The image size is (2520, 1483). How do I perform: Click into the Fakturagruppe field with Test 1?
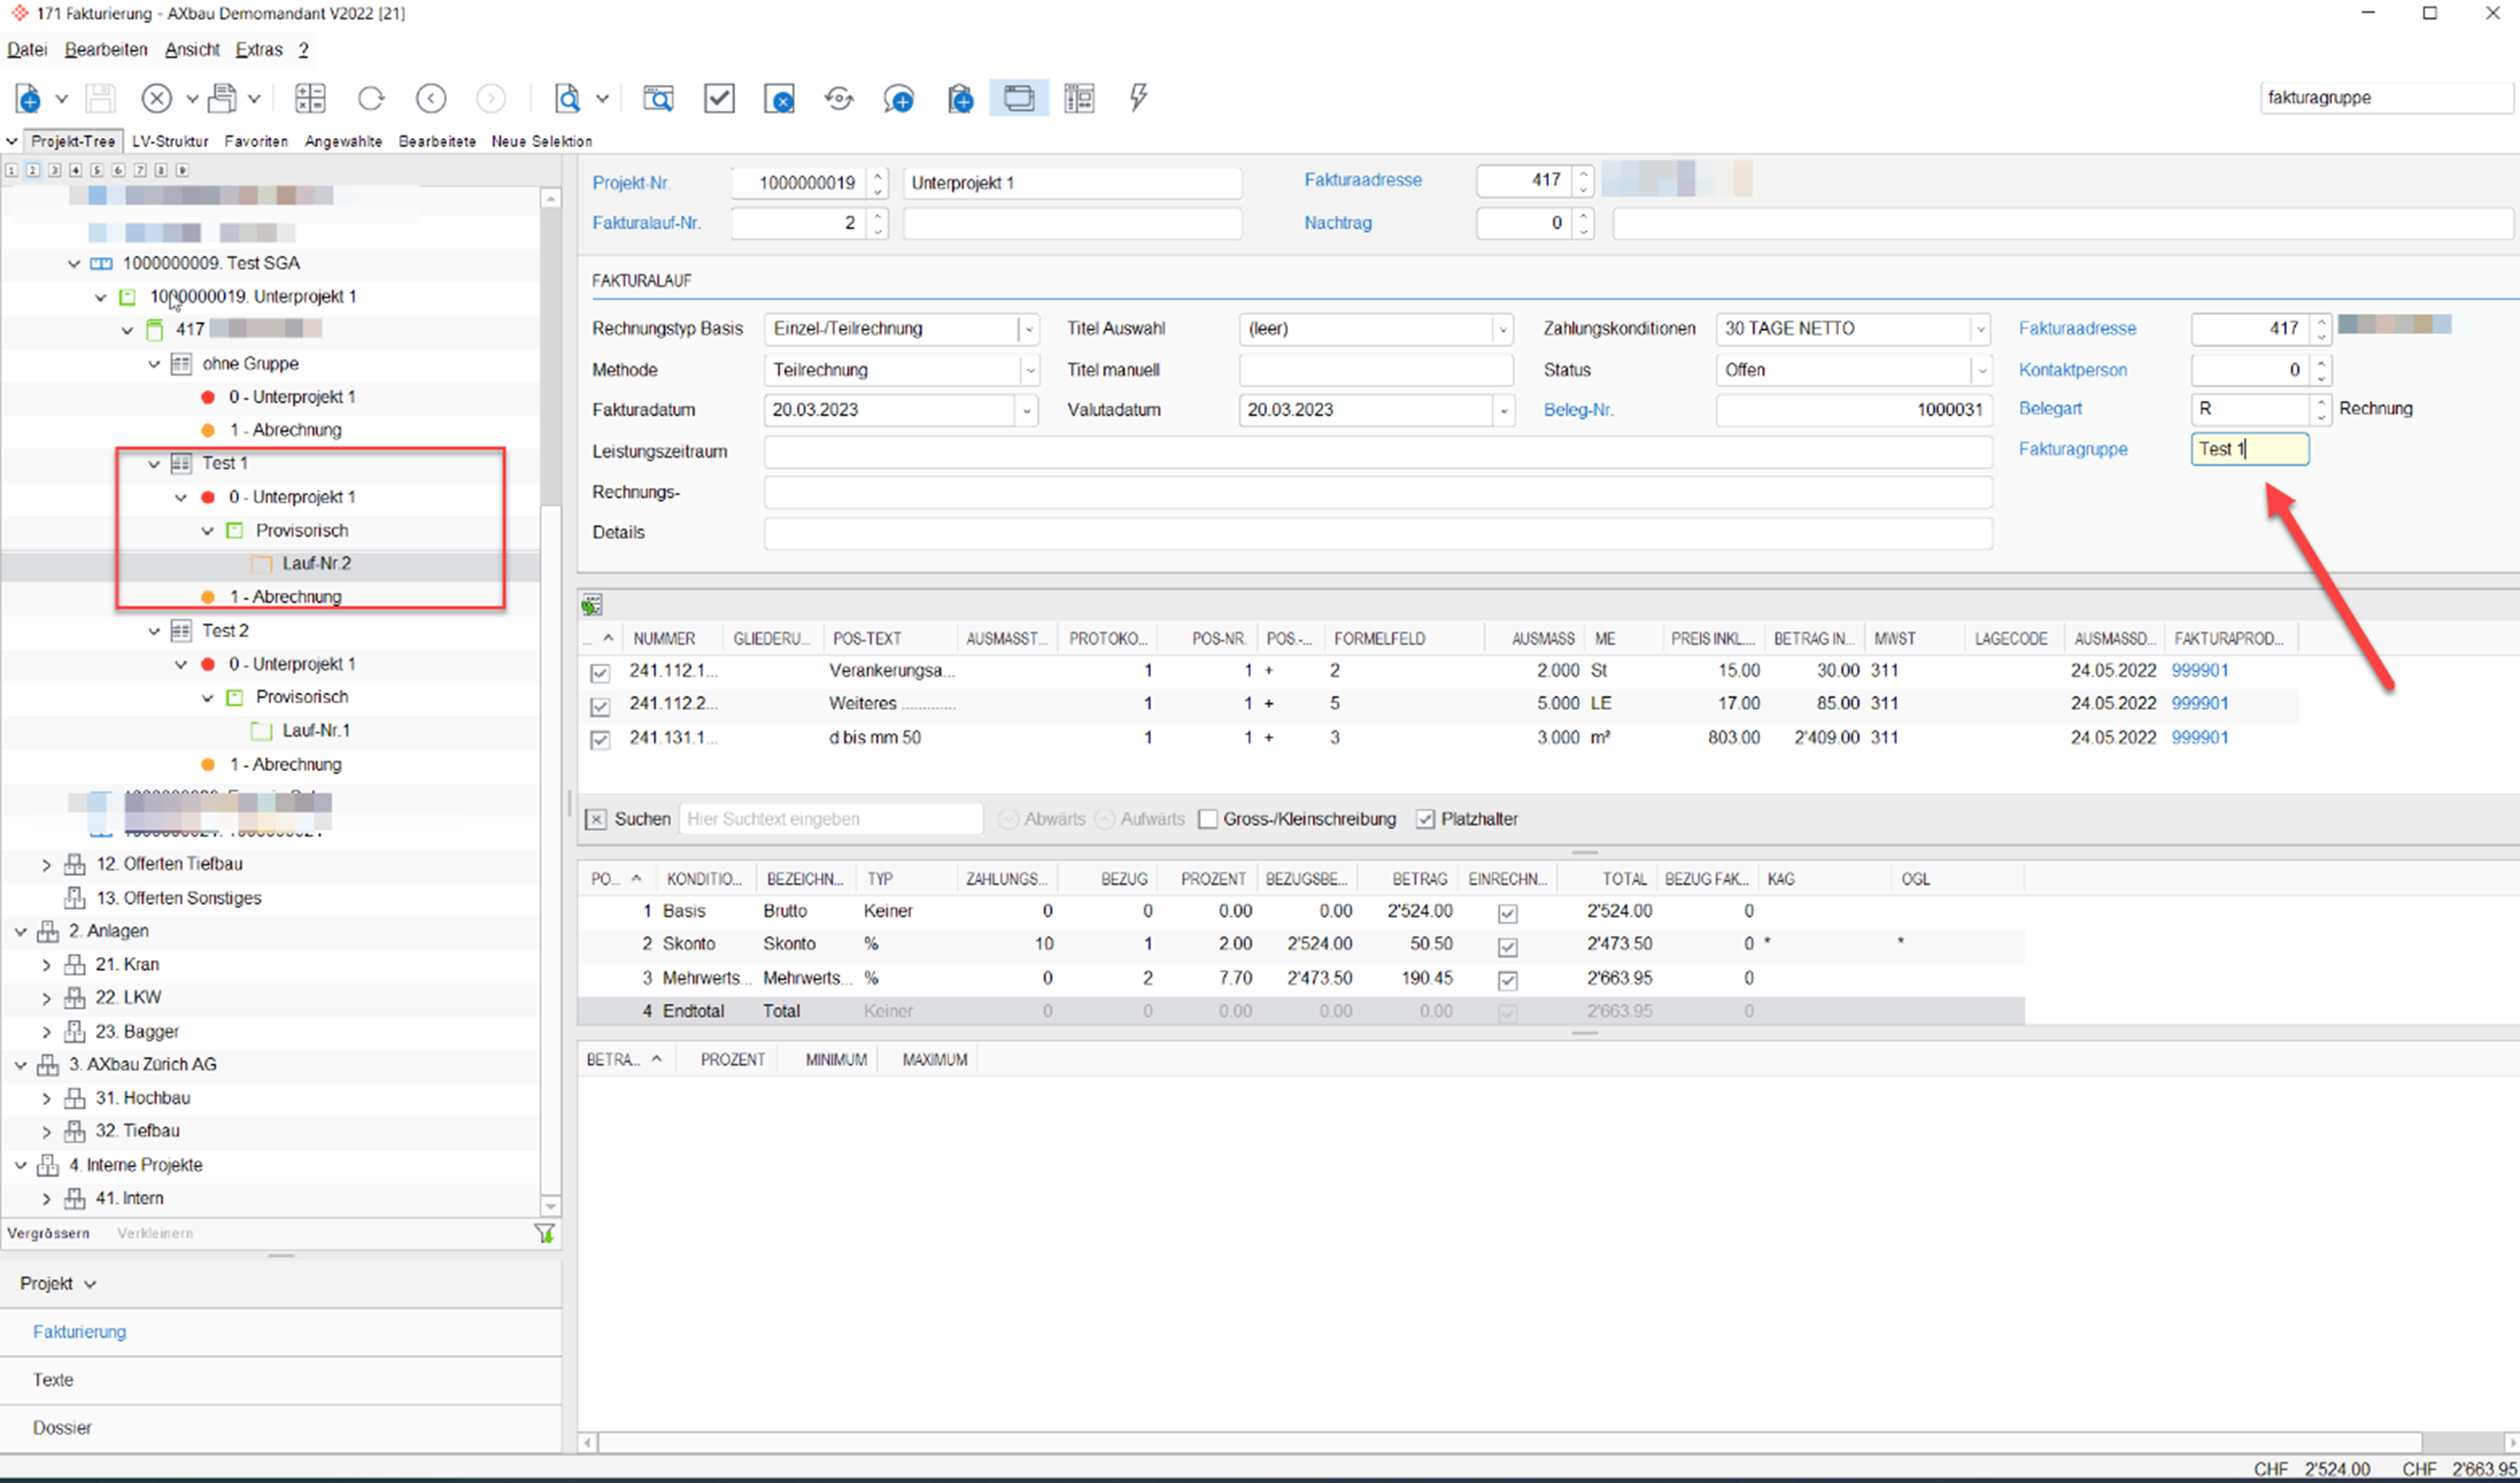coord(2249,449)
